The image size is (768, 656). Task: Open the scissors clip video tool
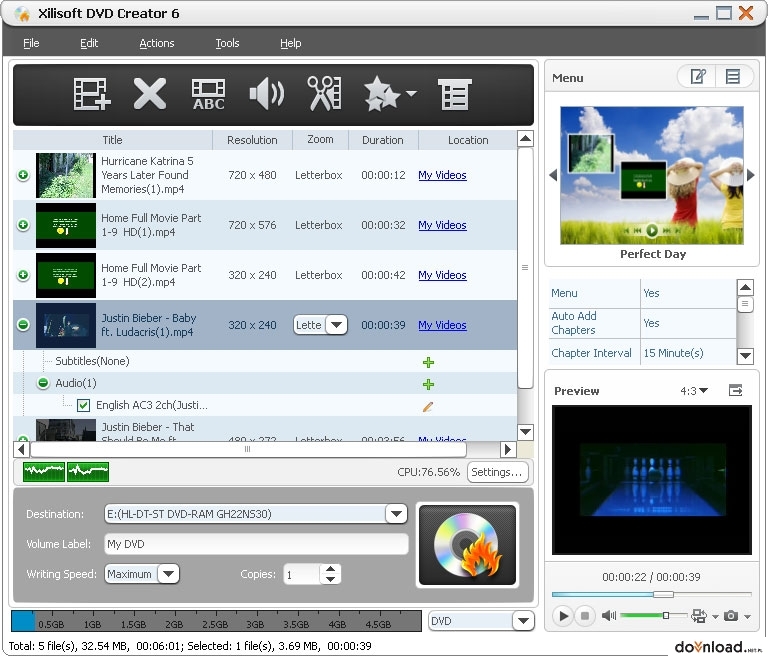[324, 93]
